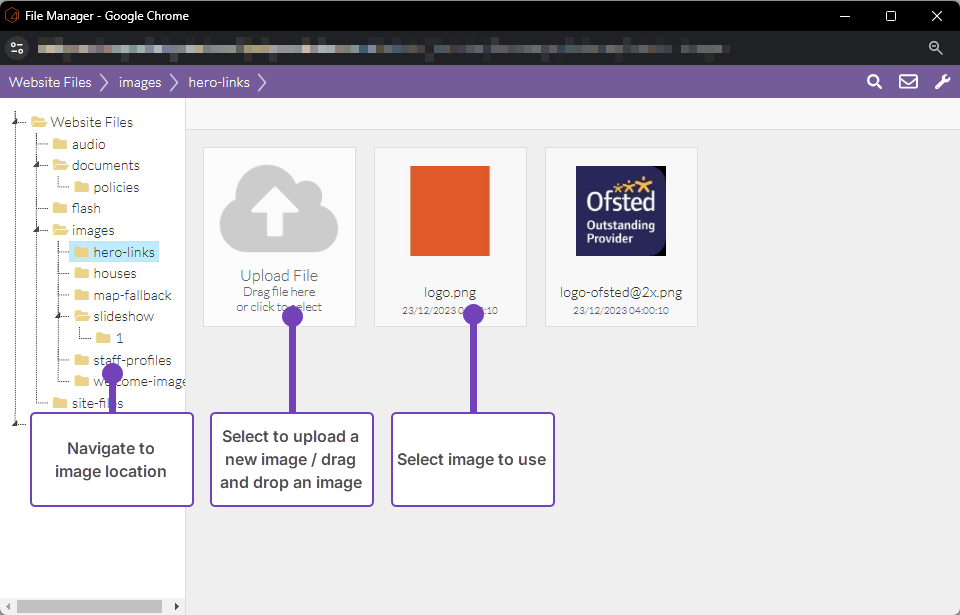The image size is (960, 615).
Task: Open the wrench settings tool icon
Action: tap(942, 82)
